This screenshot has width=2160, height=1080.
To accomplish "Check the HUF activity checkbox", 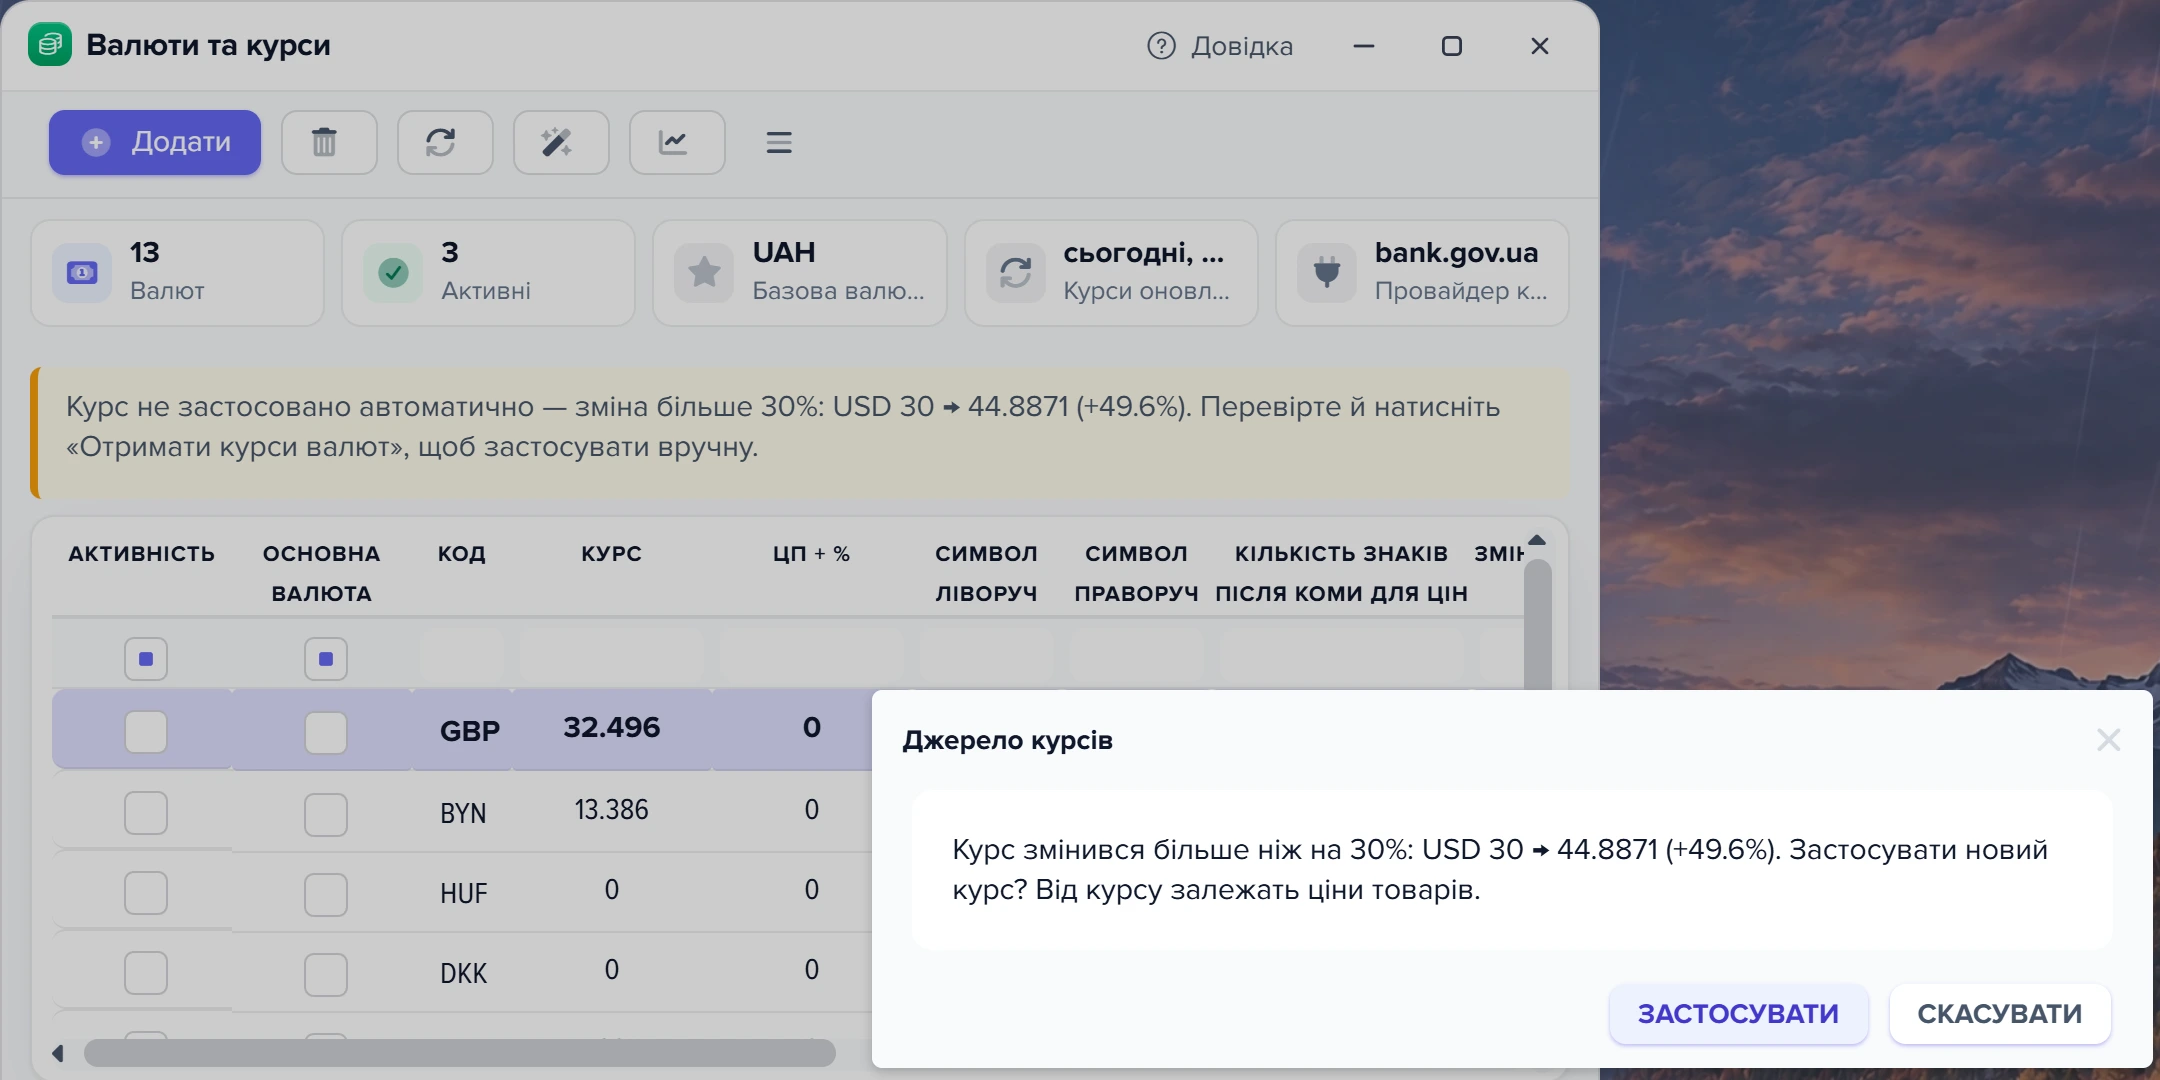I will (146, 893).
